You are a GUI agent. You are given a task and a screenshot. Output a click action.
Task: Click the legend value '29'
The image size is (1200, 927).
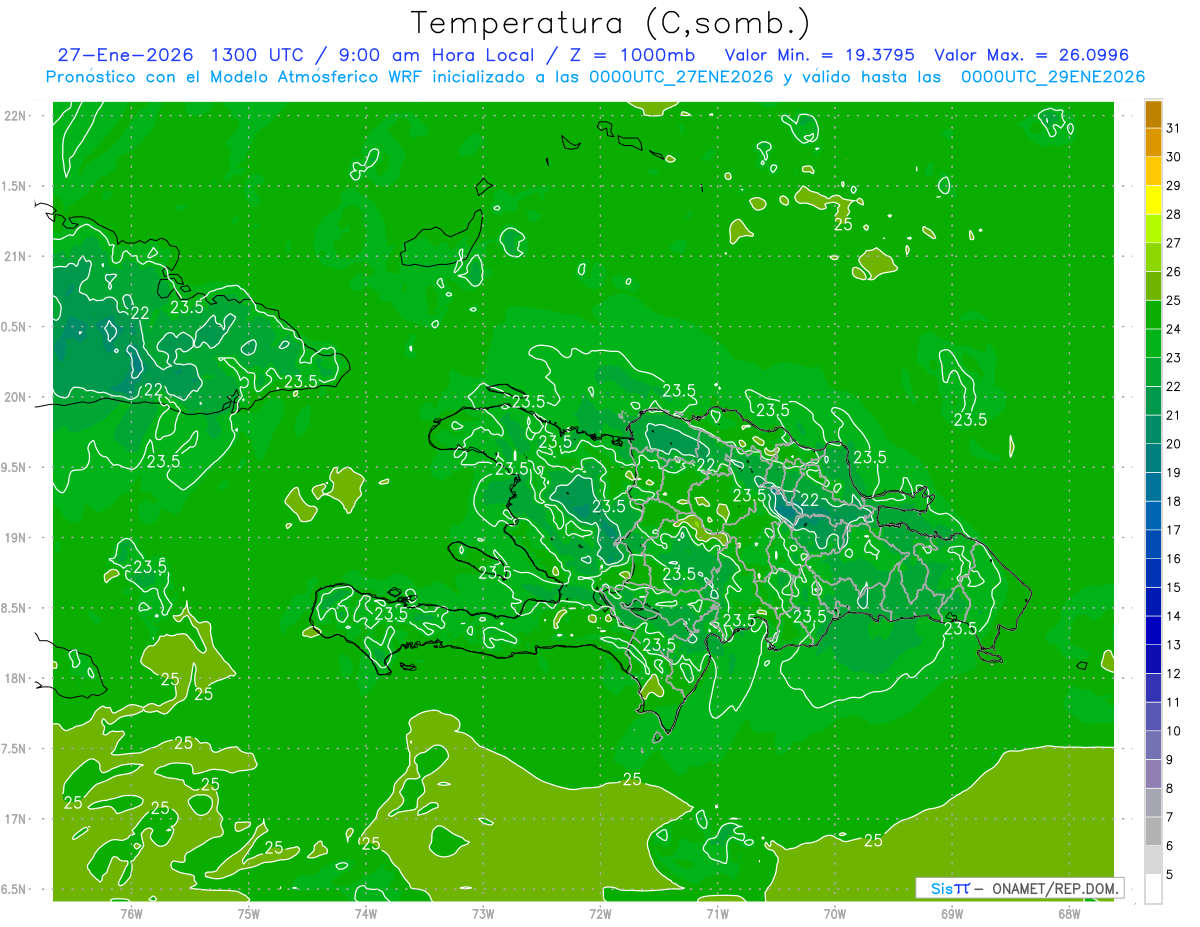(1173, 186)
